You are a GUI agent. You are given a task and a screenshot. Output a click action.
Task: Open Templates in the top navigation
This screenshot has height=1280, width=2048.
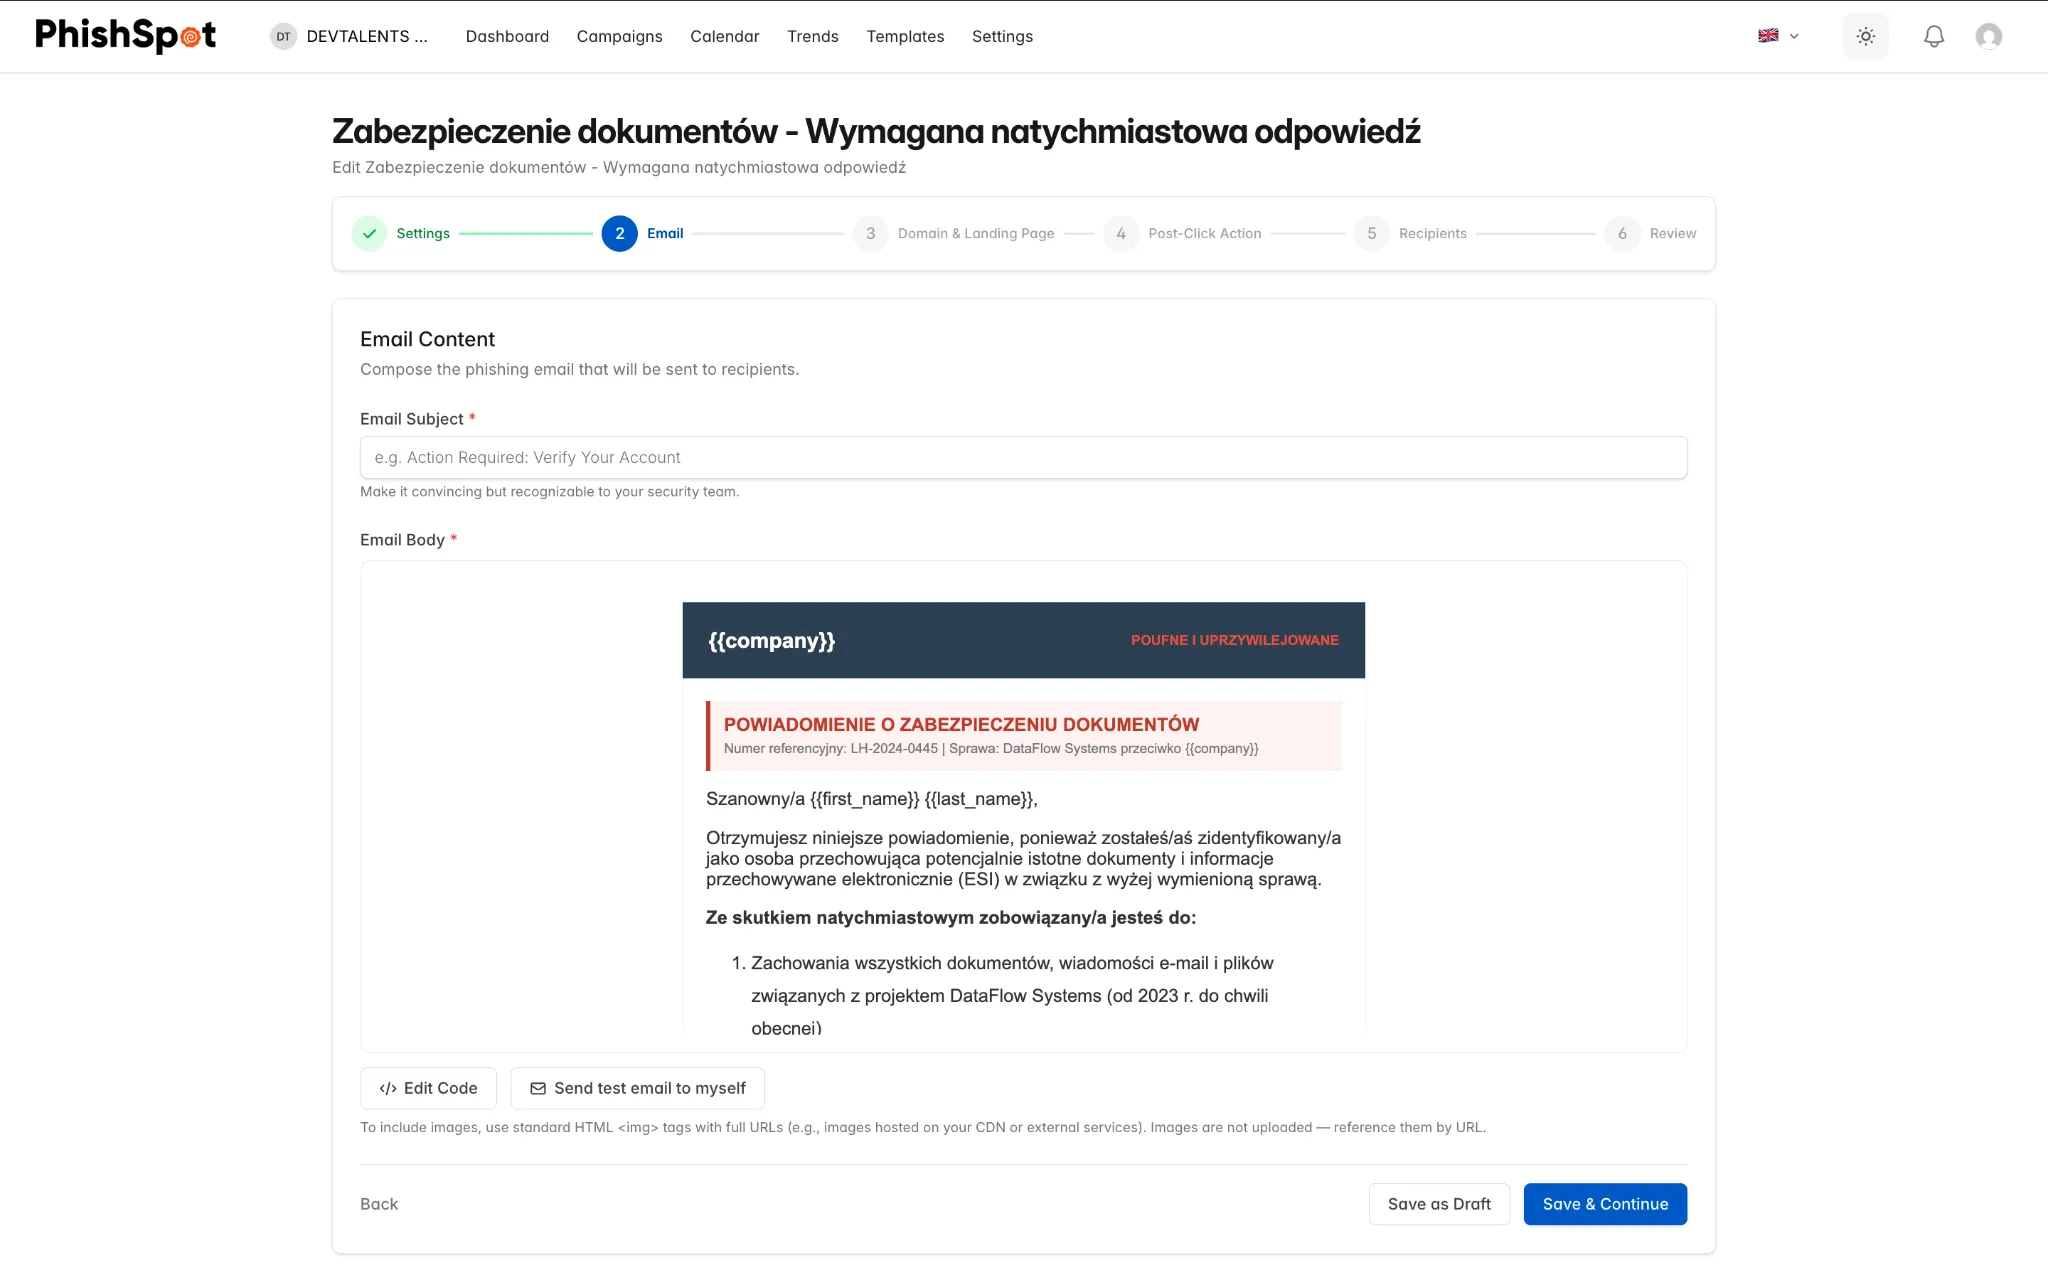tap(905, 36)
